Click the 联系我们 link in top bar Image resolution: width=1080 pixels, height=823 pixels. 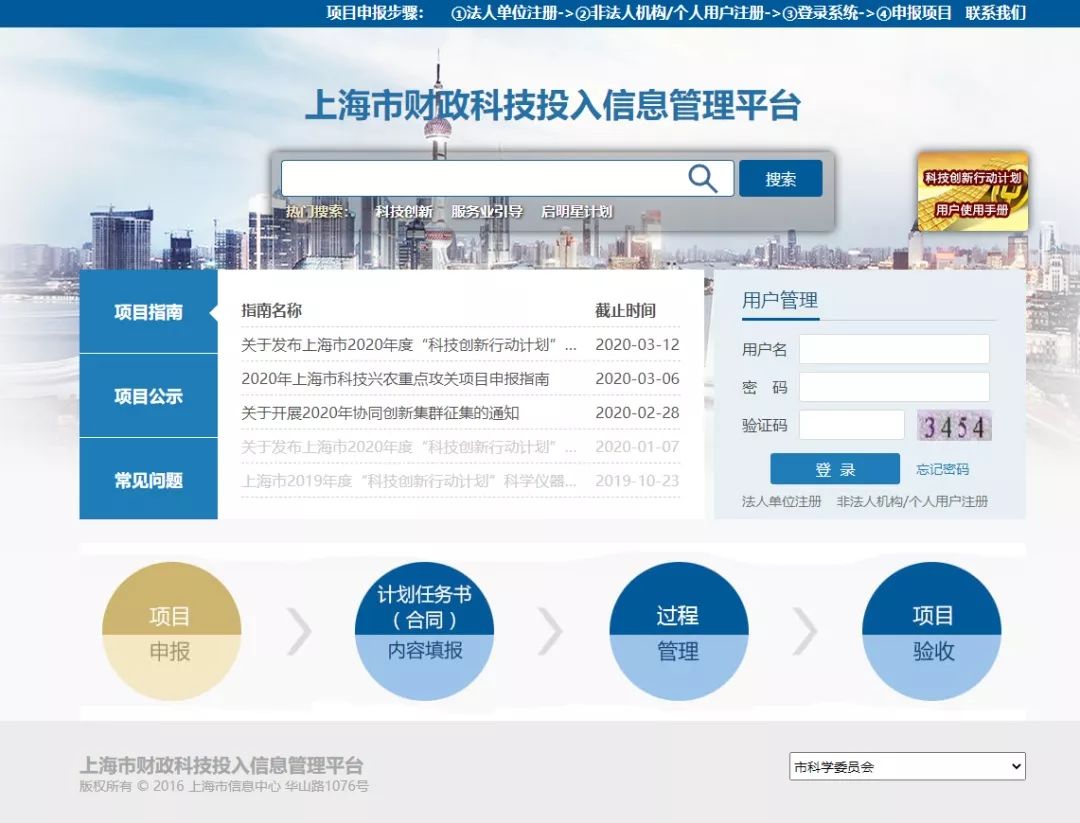(x=995, y=13)
